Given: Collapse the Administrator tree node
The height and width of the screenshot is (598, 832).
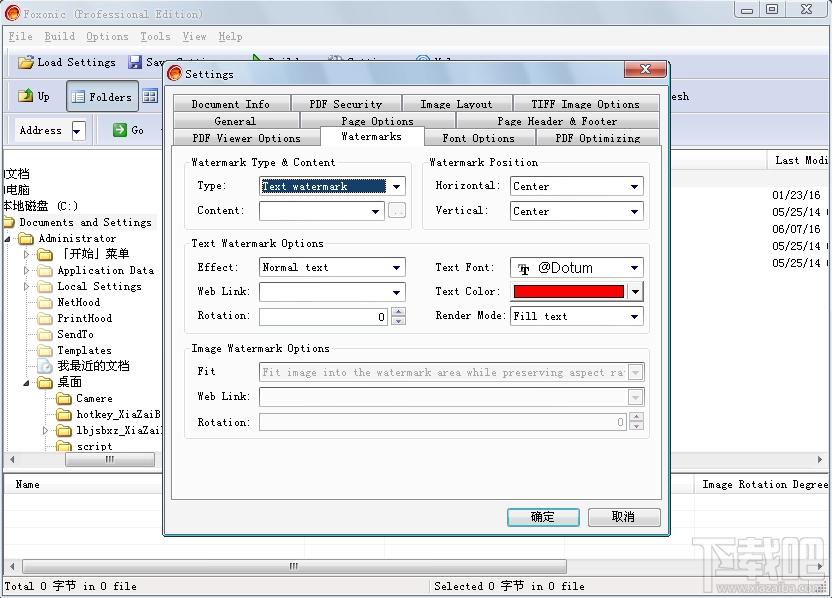Looking at the screenshot, I should pyautogui.click(x=7, y=239).
